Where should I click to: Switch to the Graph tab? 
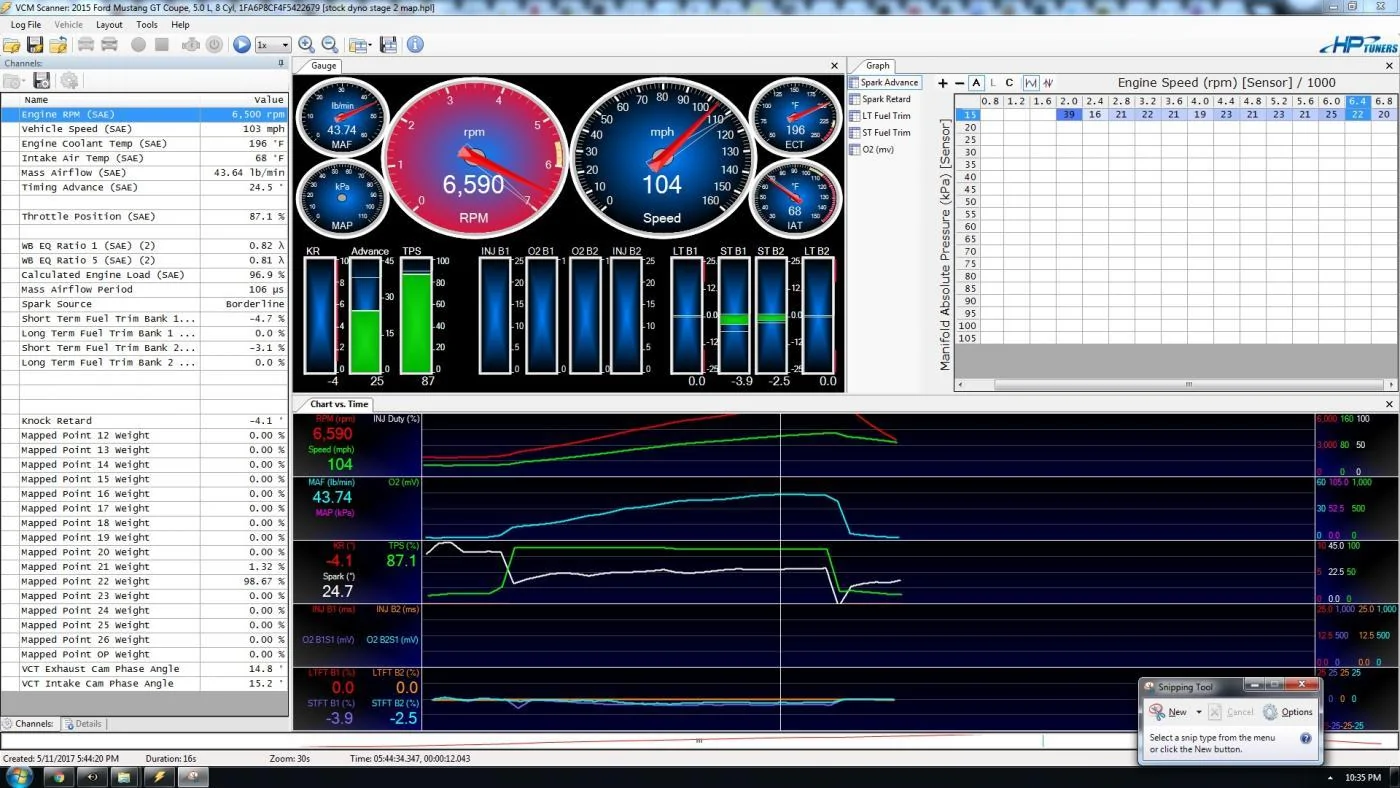(x=877, y=66)
